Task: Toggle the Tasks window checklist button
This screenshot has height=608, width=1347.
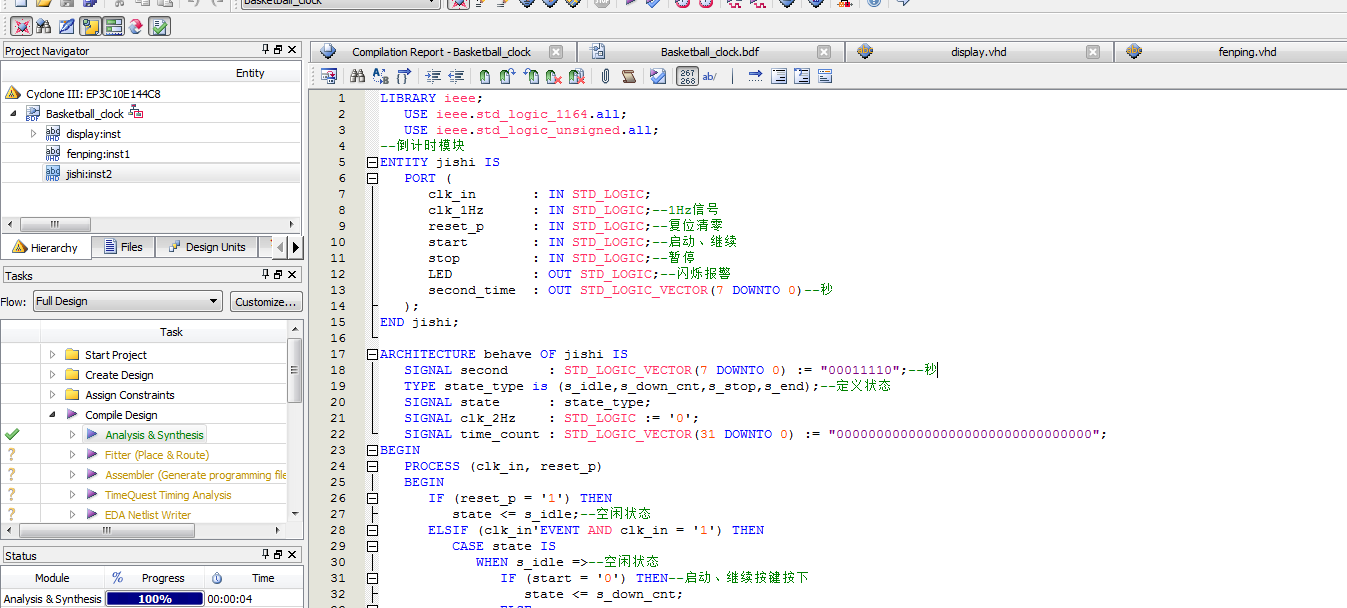Action: [160, 26]
